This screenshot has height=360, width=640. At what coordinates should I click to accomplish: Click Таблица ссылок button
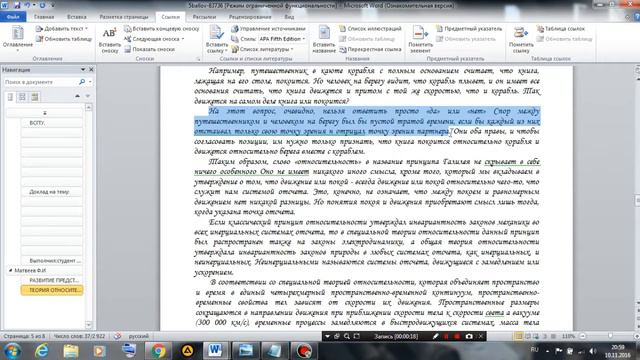click(x=560, y=29)
